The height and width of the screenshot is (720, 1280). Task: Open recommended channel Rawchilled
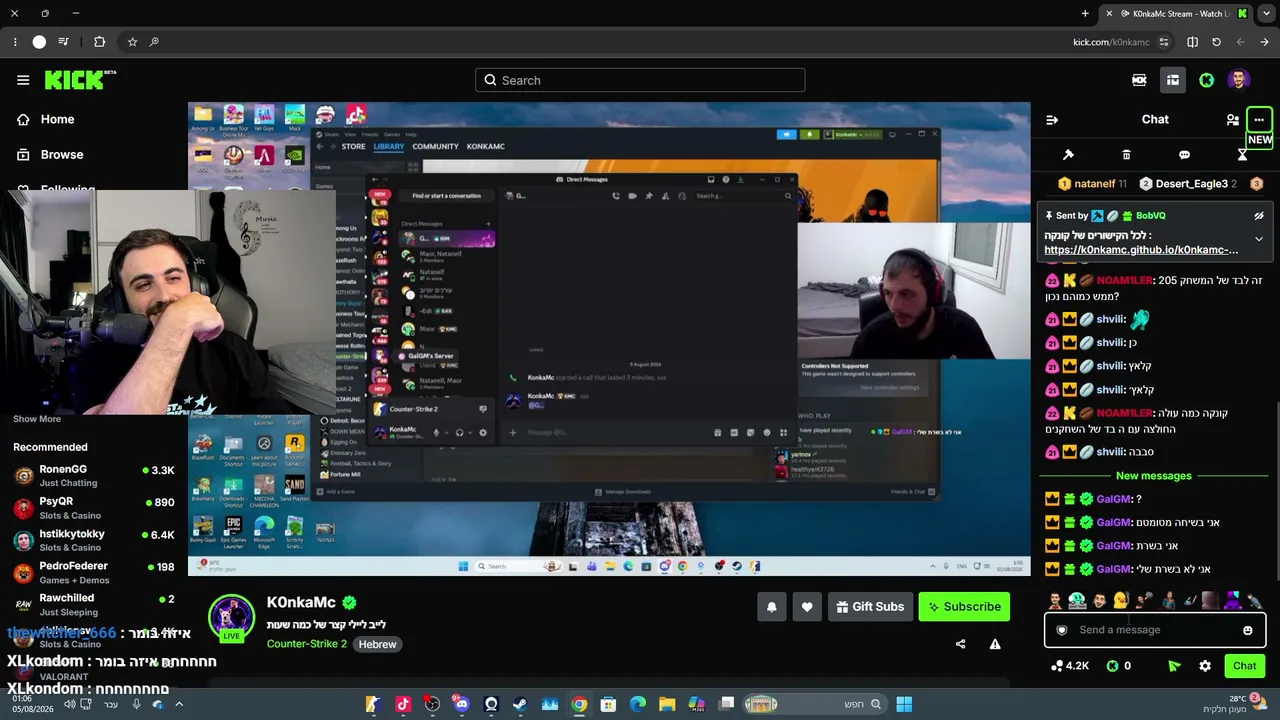pos(94,604)
